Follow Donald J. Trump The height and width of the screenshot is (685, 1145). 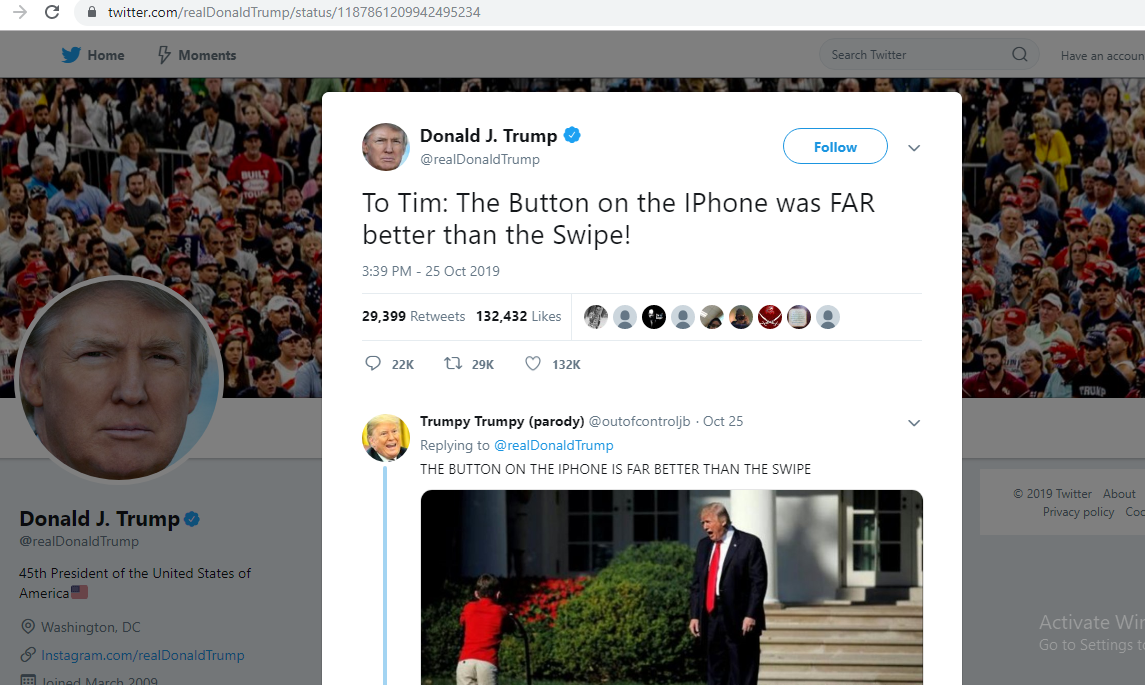[x=835, y=147]
